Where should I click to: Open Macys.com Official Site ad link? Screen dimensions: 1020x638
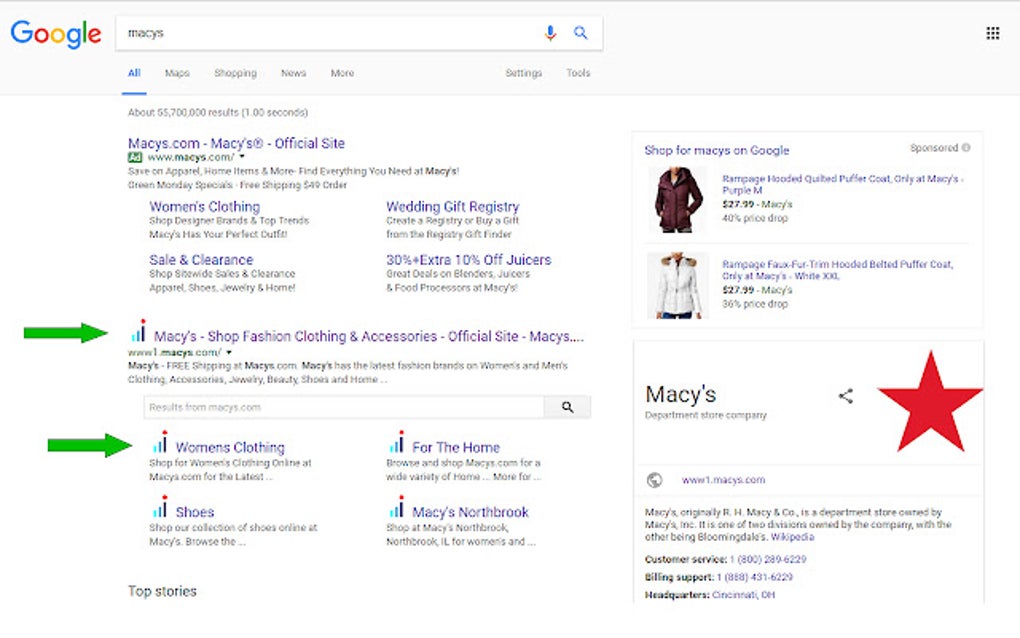coord(236,143)
